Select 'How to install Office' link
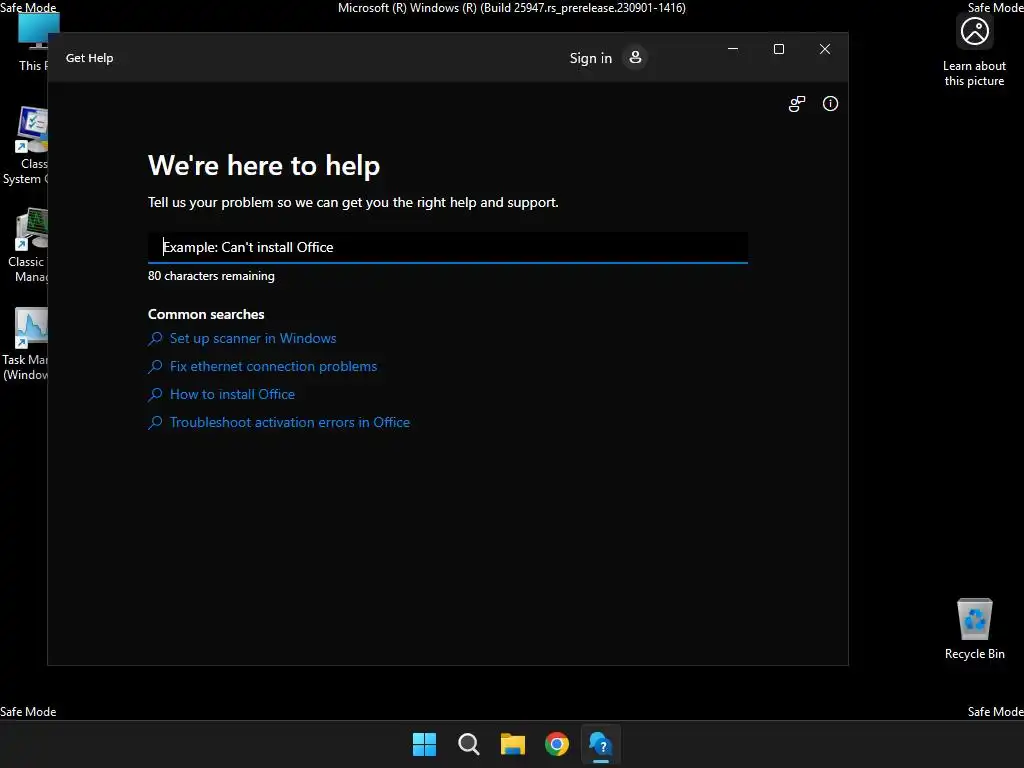This screenshot has height=768, width=1024. coord(232,394)
